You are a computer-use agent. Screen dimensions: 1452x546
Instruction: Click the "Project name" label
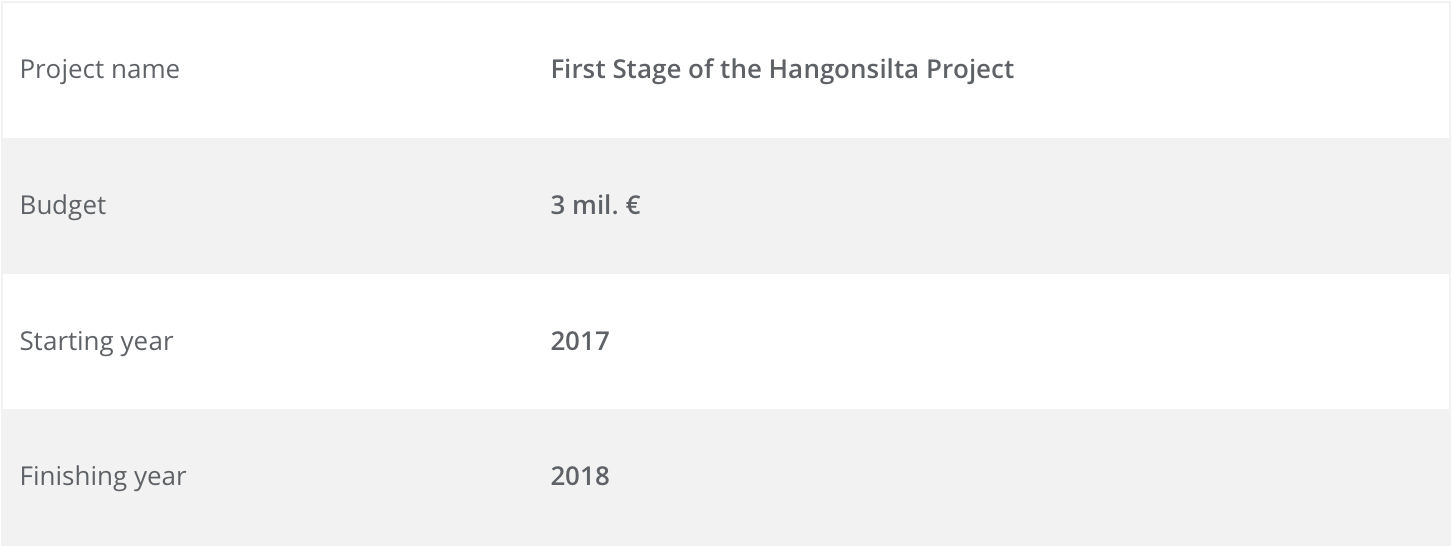[x=99, y=69]
